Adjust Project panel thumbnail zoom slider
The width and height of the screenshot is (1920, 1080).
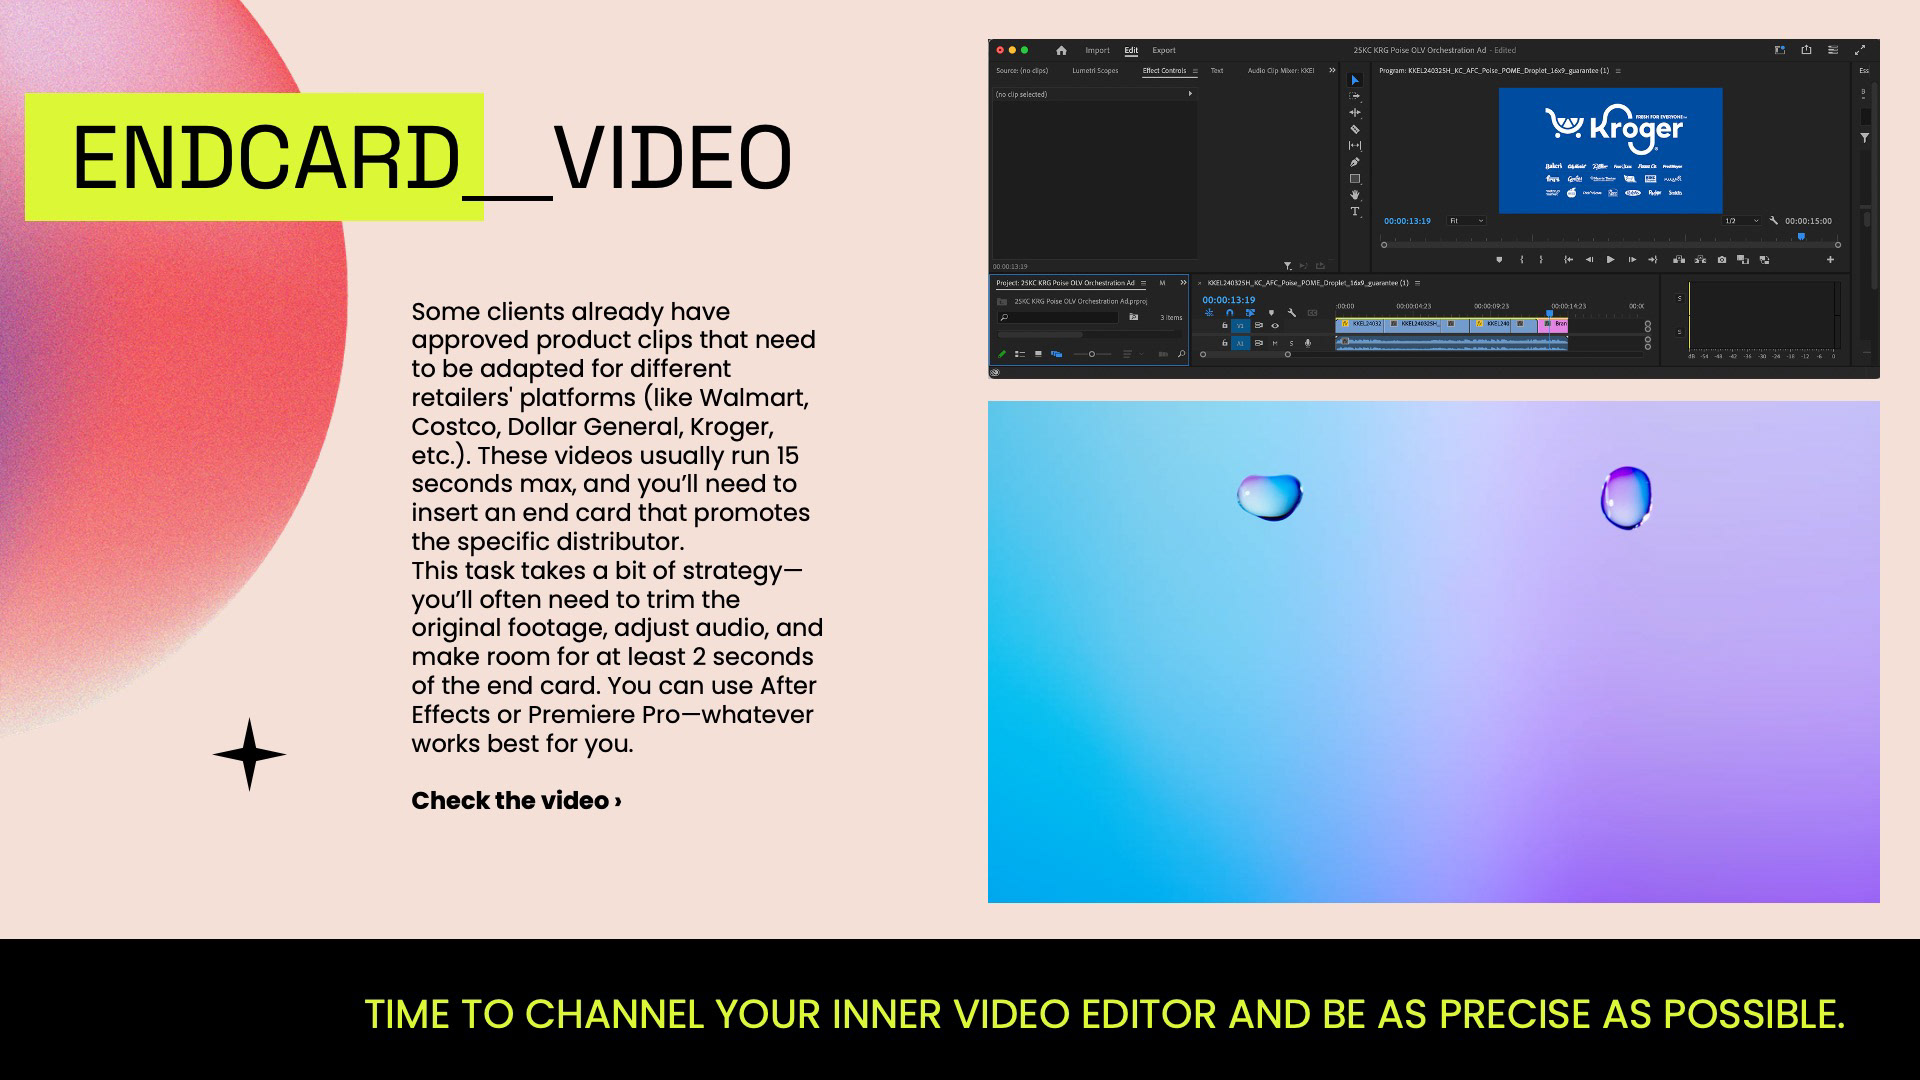click(1091, 354)
